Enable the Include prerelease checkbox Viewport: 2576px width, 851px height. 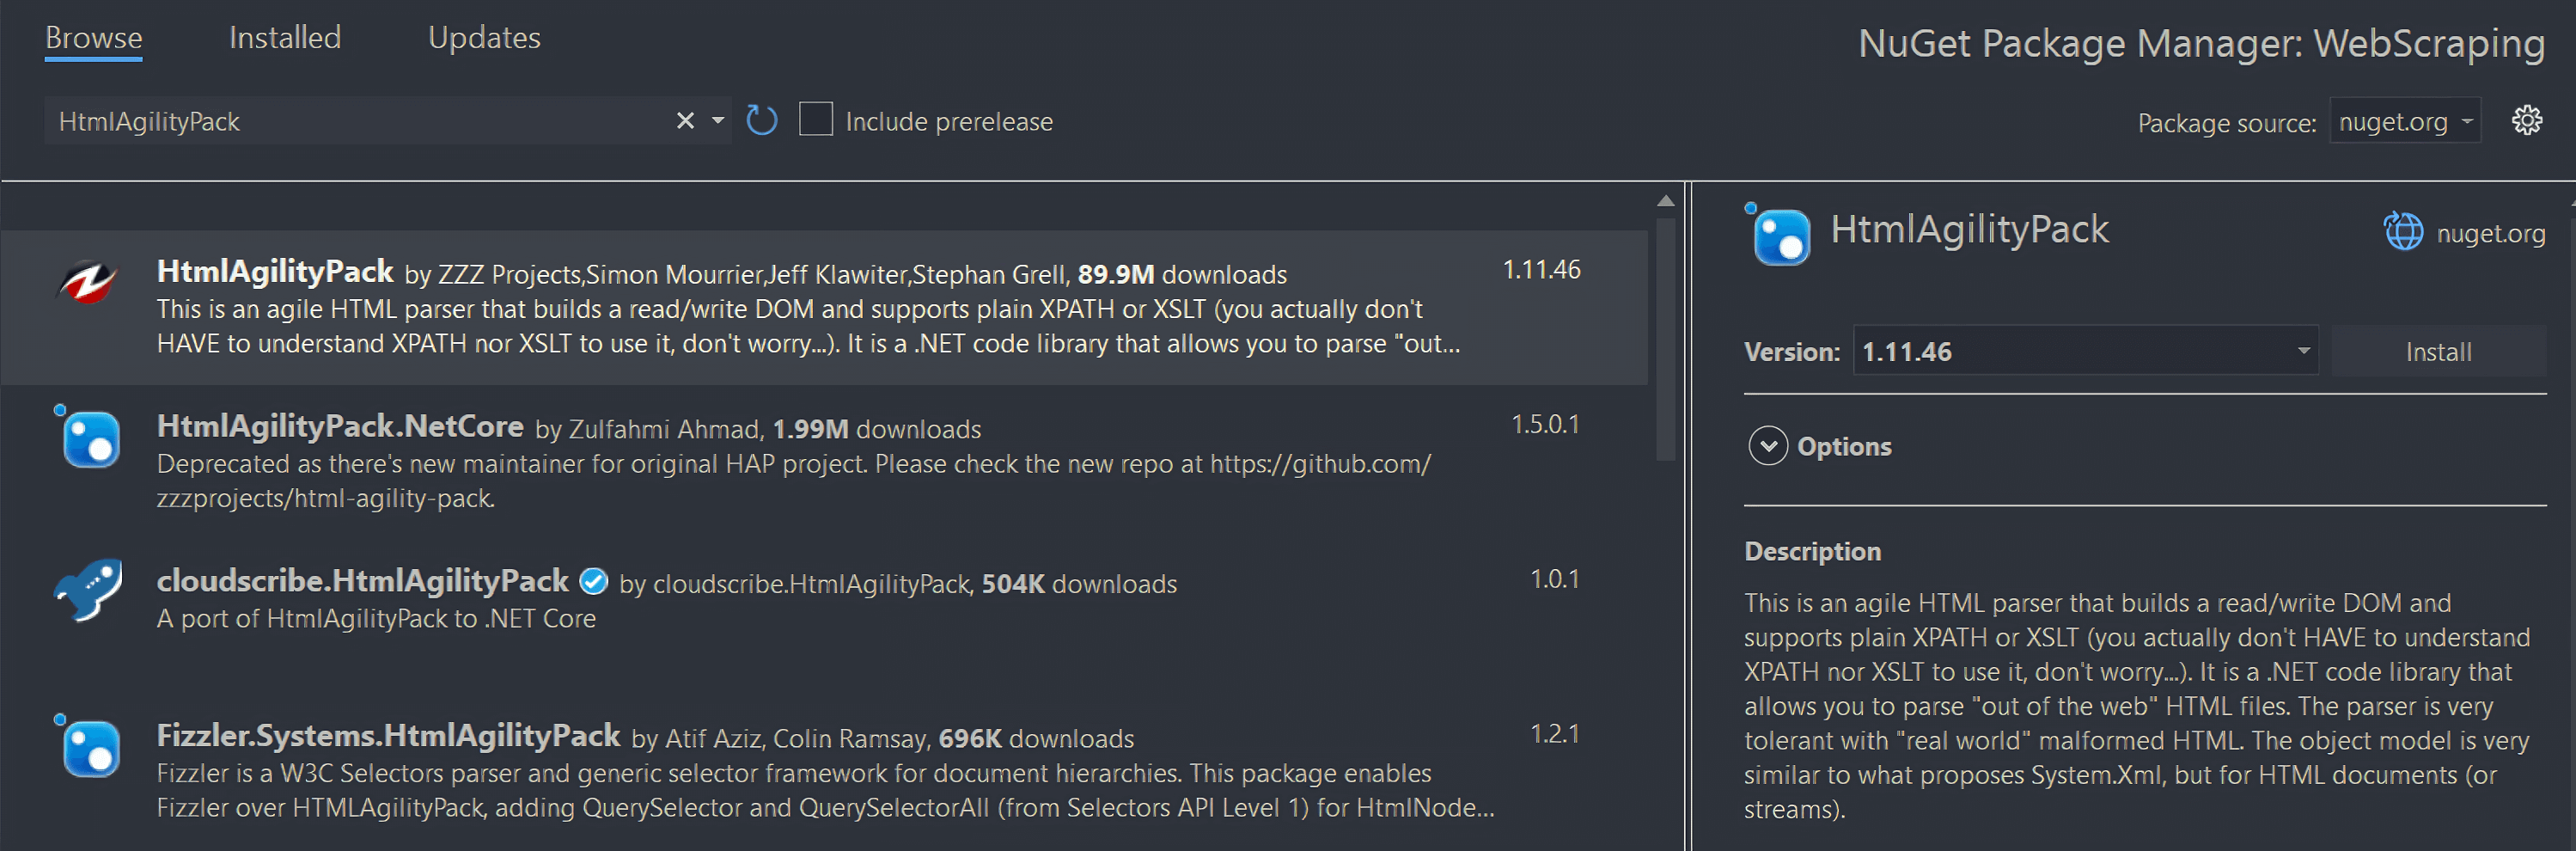pyautogui.click(x=816, y=120)
